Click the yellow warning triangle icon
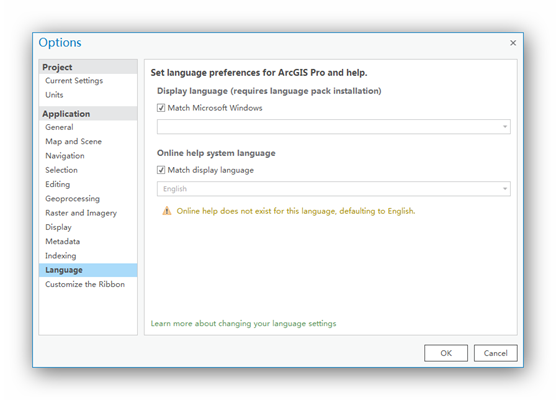Screen dimensions: 556x400 (x=167, y=211)
